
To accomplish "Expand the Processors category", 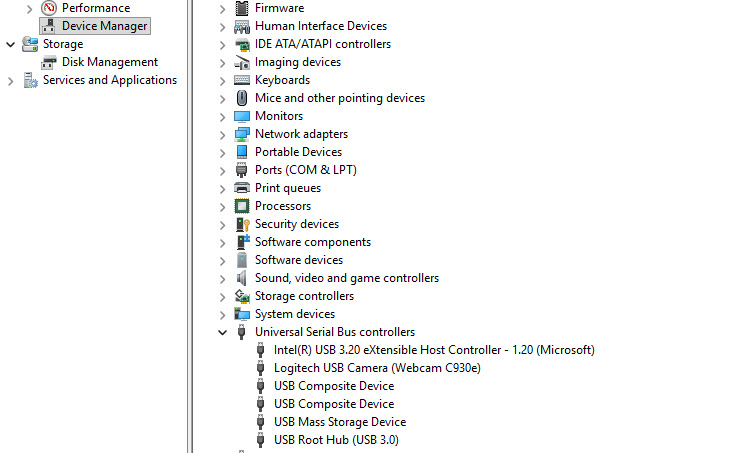I will 222,207.
